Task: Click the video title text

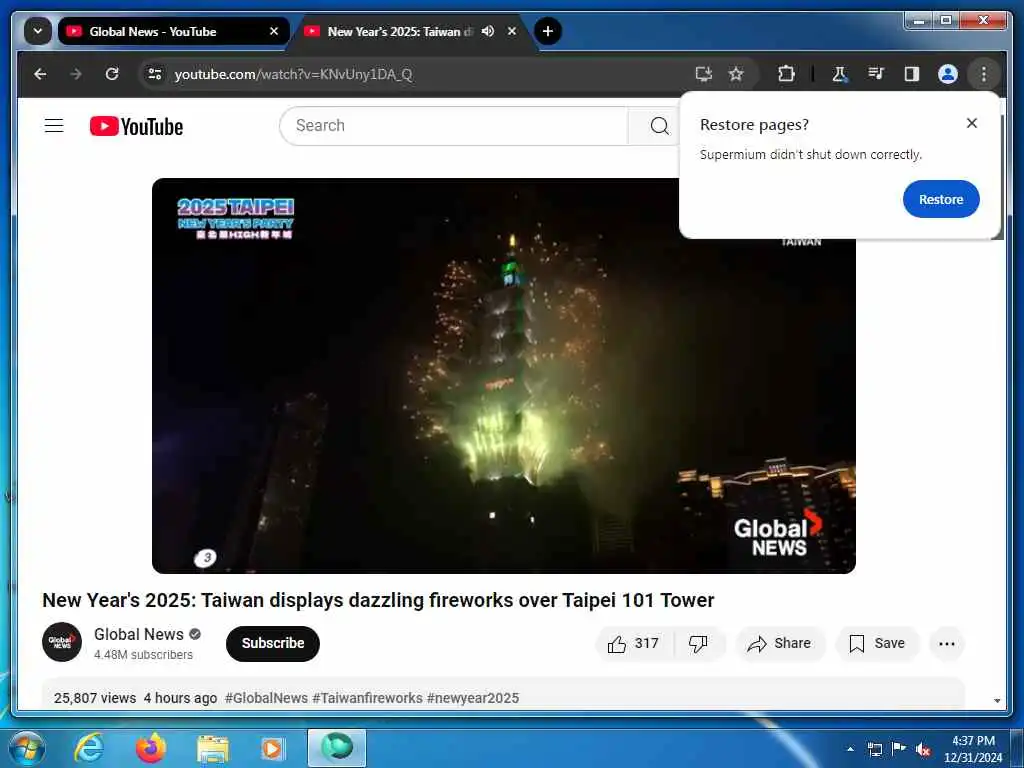Action: coord(378,600)
